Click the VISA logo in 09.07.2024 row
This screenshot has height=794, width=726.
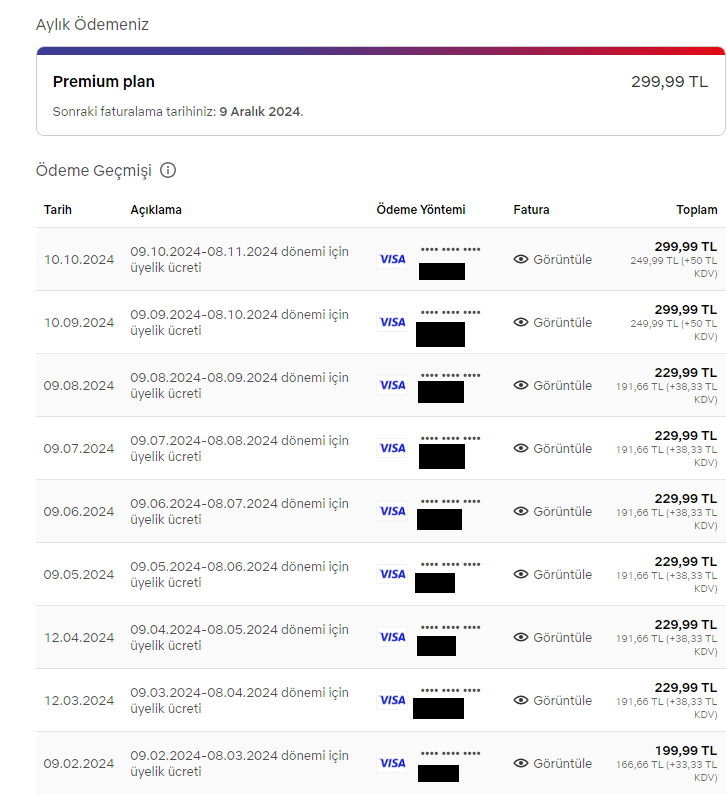392,448
